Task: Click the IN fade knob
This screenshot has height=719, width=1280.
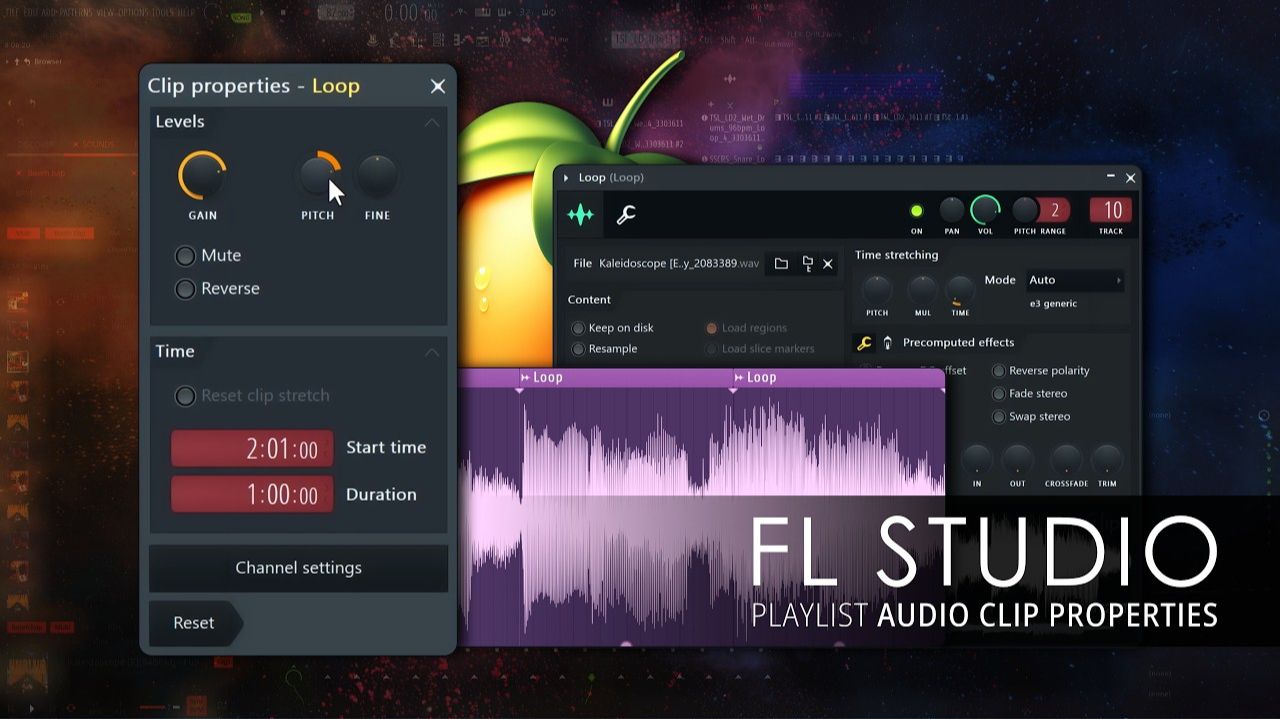Action: coord(976,461)
